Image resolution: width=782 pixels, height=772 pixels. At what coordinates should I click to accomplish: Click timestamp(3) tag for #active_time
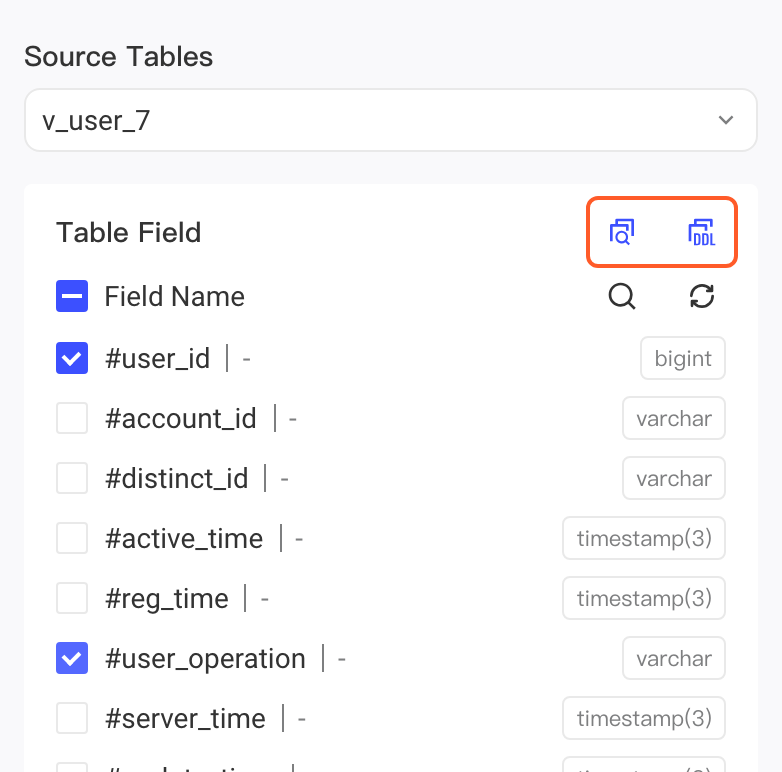644,538
